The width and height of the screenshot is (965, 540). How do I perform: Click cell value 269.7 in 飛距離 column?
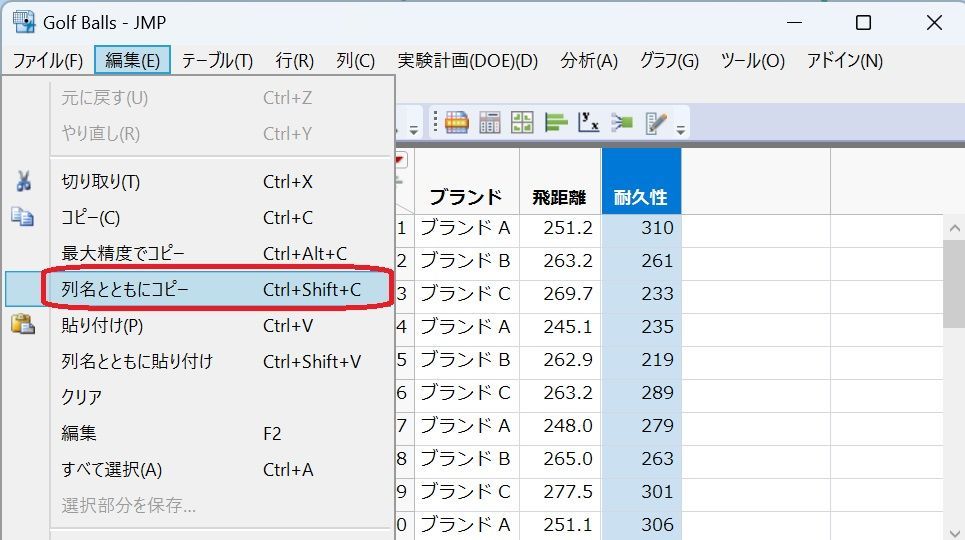point(560,294)
